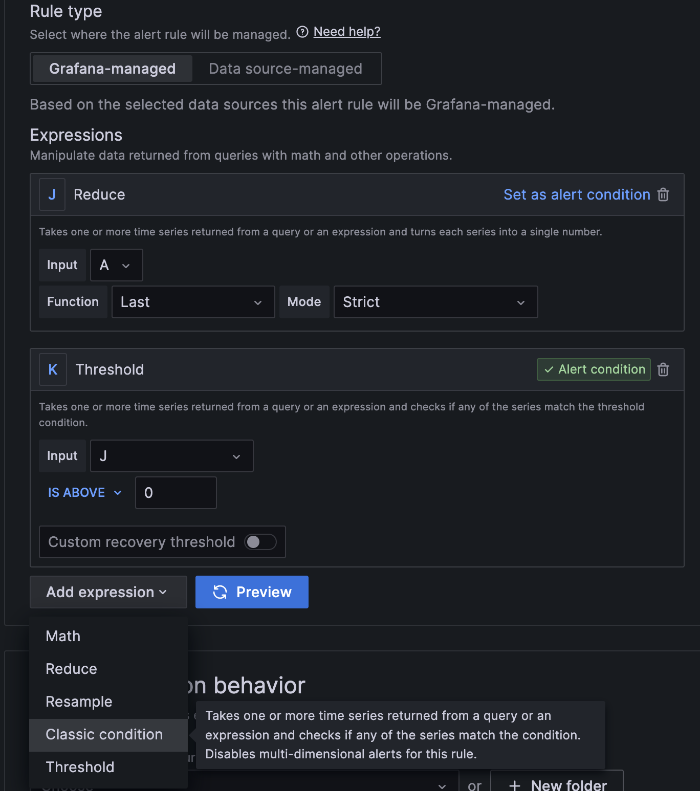This screenshot has height=791, width=700.
Task: Open the Mode dropdown showing Strict
Action: (x=435, y=302)
